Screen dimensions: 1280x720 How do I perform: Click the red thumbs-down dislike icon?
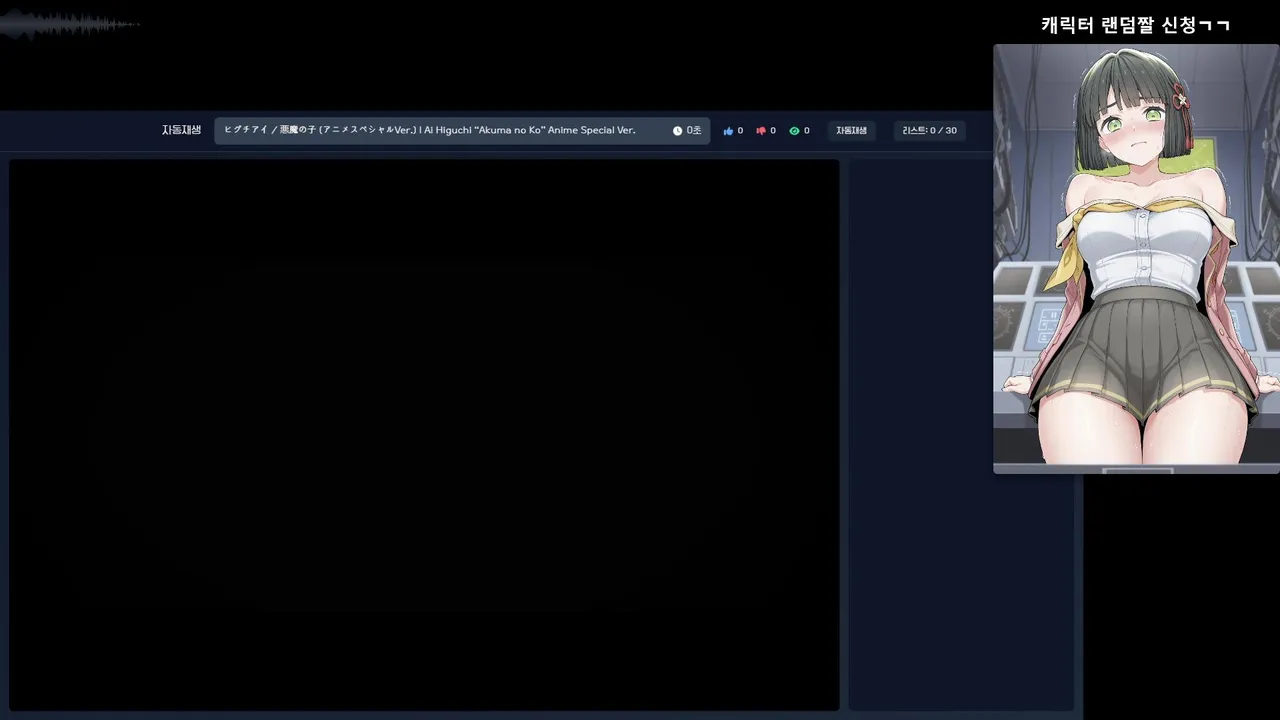[761, 131]
